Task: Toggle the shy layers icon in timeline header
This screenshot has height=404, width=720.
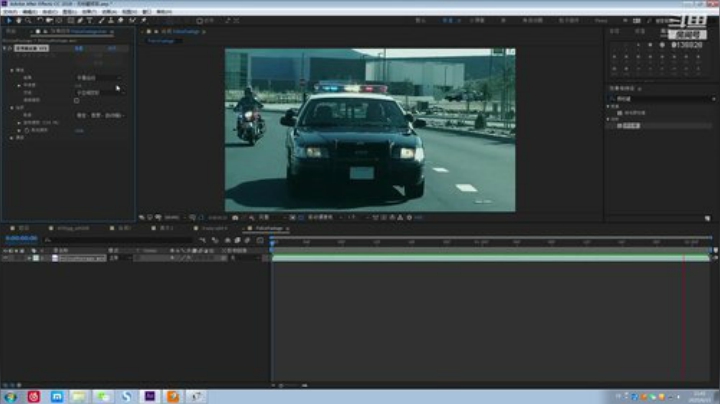Action: tap(227, 240)
